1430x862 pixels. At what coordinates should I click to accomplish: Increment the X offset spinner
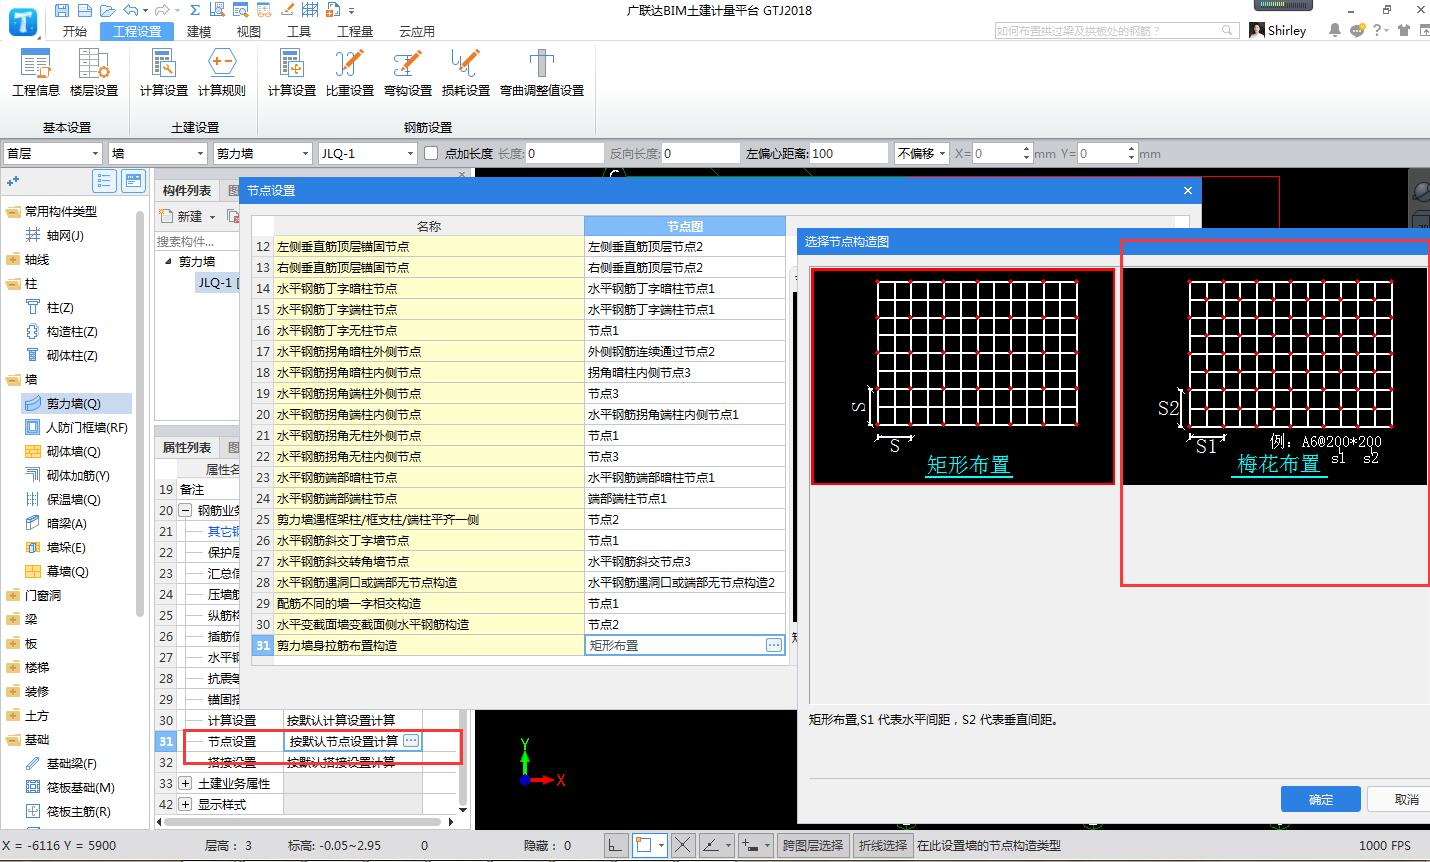click(1026, 149)
